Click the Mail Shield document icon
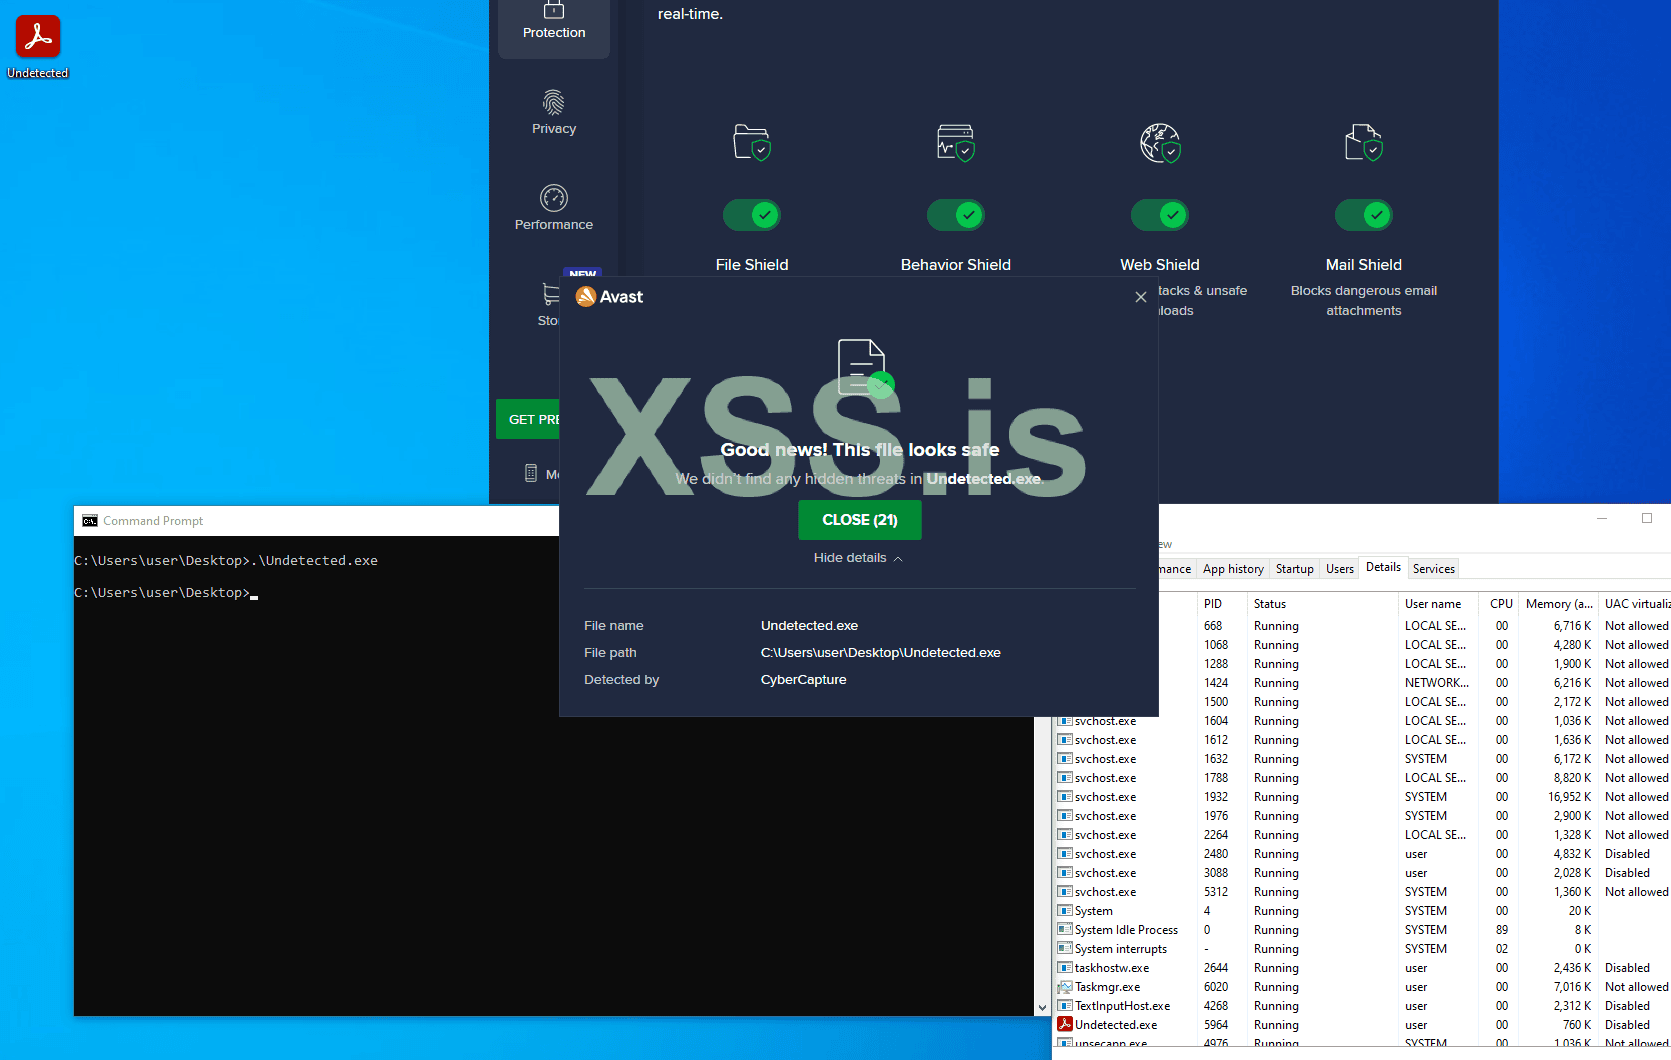This screenshot has height=1060, width=1671. [1364, 143]
